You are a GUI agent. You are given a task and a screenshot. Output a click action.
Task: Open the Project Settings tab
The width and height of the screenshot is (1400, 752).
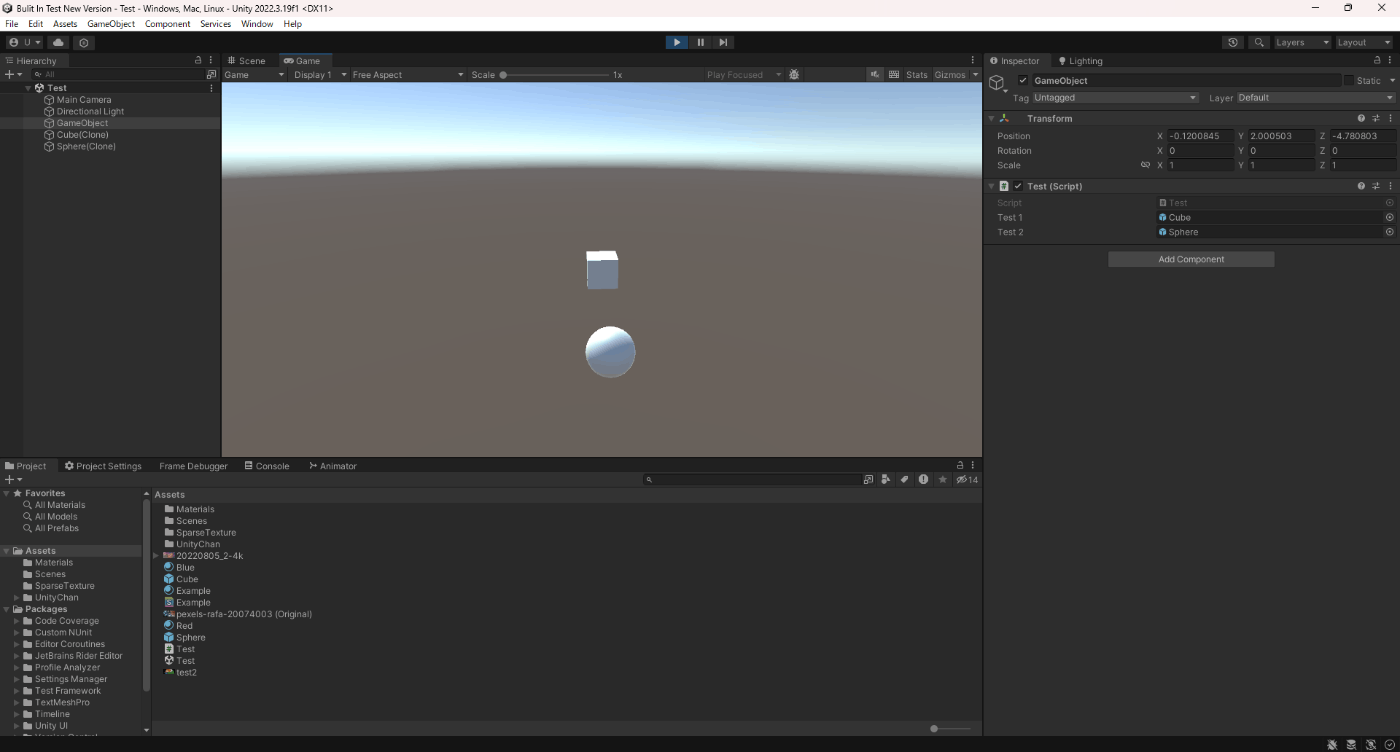(103, 466)
